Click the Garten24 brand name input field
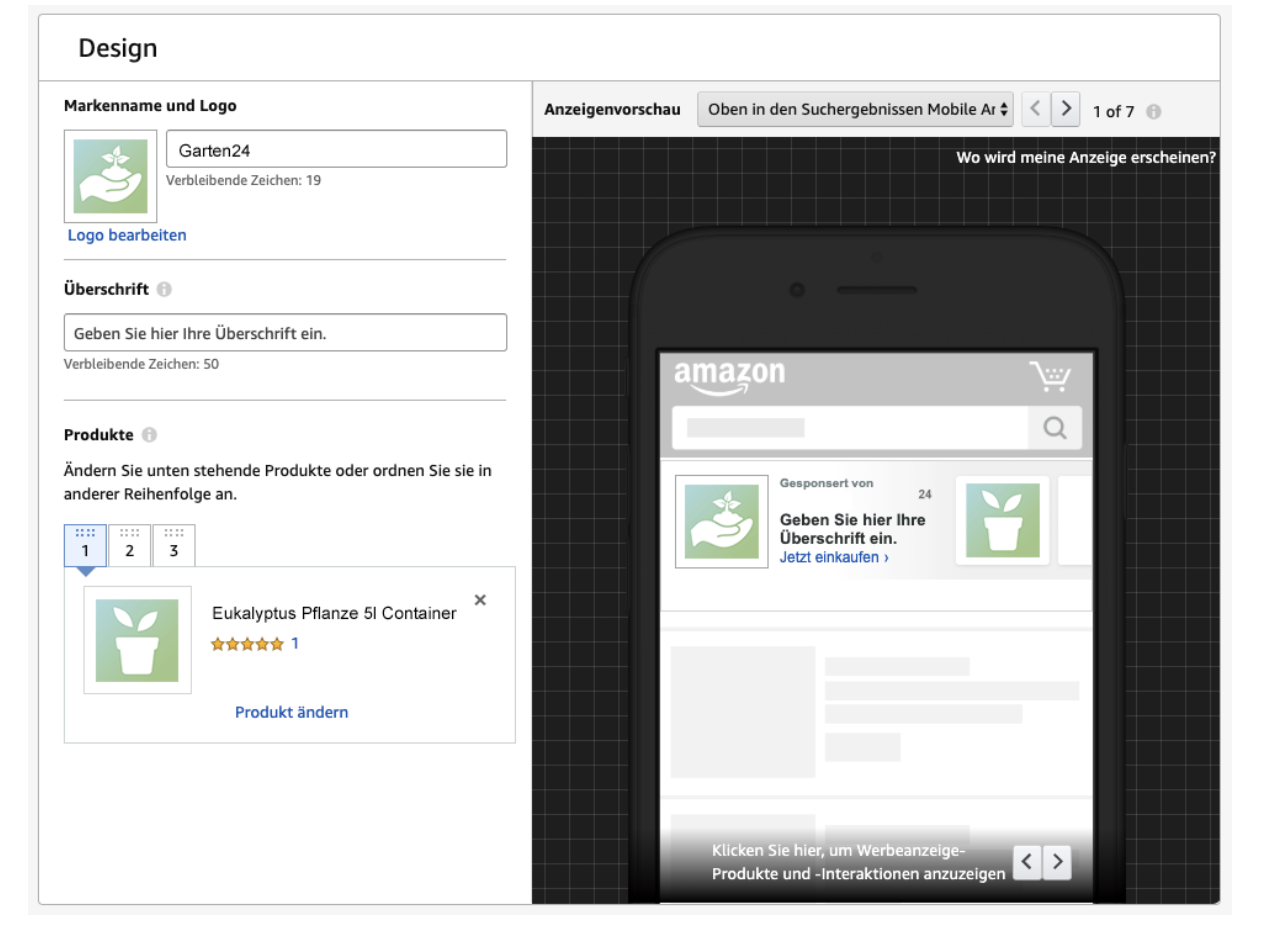 pos(336,148)
